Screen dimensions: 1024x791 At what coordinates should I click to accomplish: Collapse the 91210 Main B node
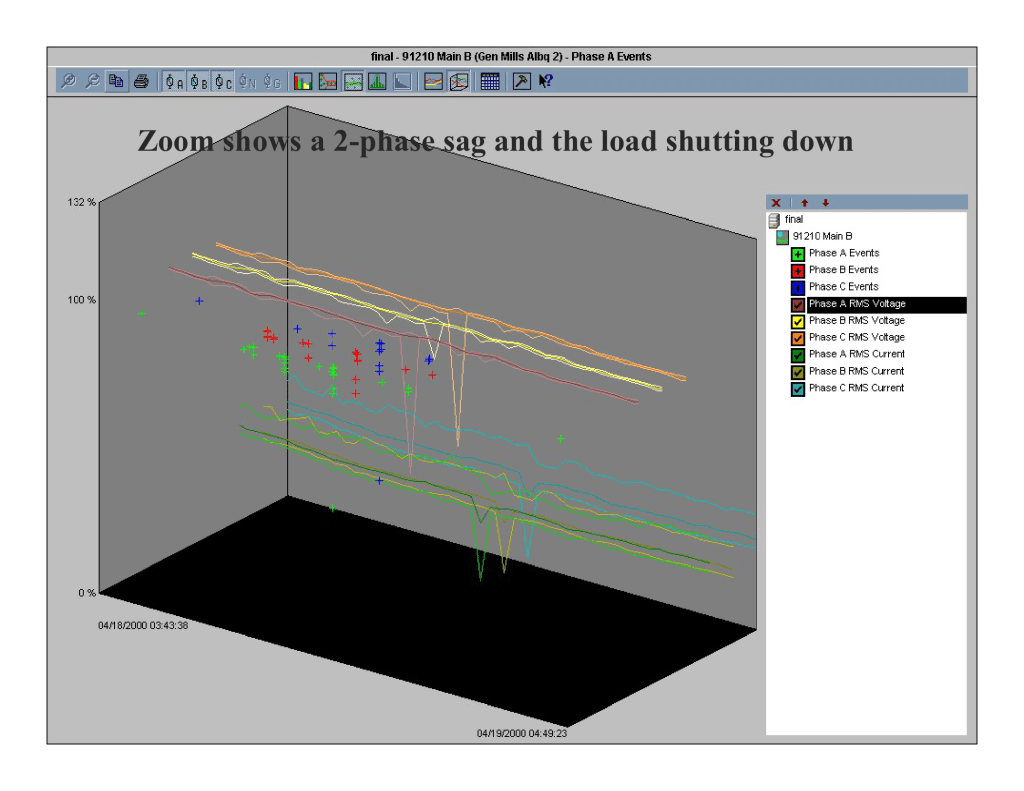(x=784, y=236)
